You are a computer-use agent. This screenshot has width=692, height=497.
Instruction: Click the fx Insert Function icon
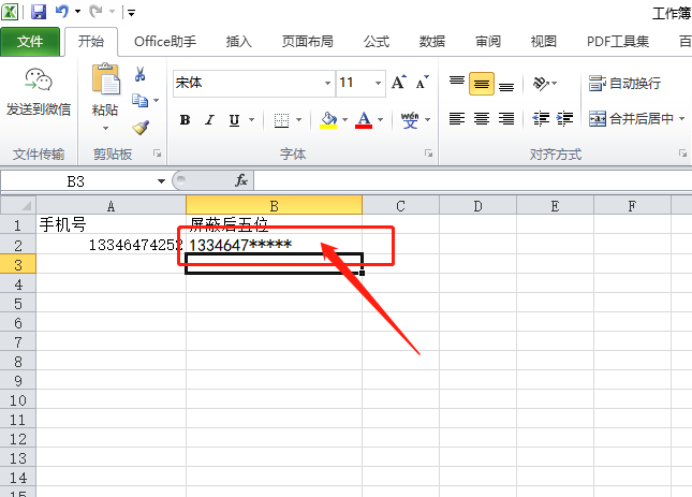coord(241,181)
